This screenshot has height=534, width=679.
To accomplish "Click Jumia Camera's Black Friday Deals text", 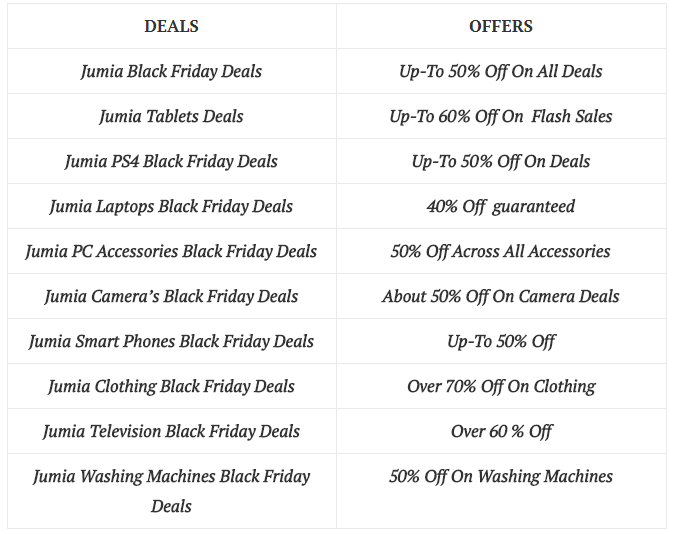I will pos(171,296).
